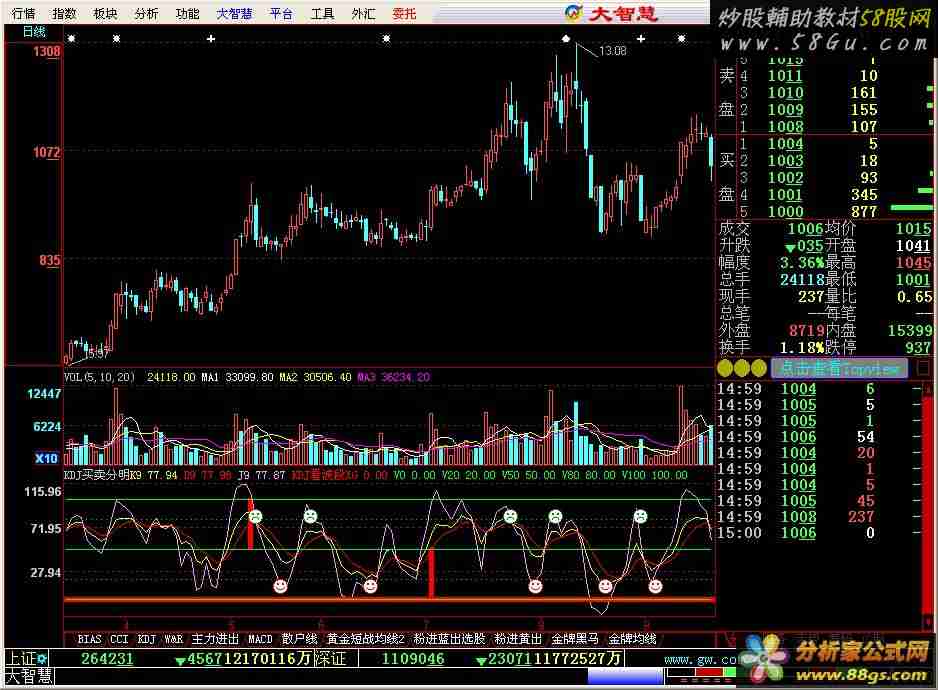Click the blue progress bar in status bar
This screenshot has width=938, height=690.
[626, 676]
